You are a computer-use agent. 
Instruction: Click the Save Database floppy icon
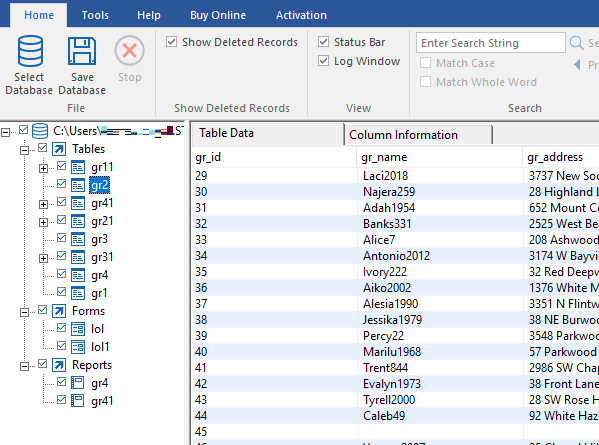coord(82,51)
